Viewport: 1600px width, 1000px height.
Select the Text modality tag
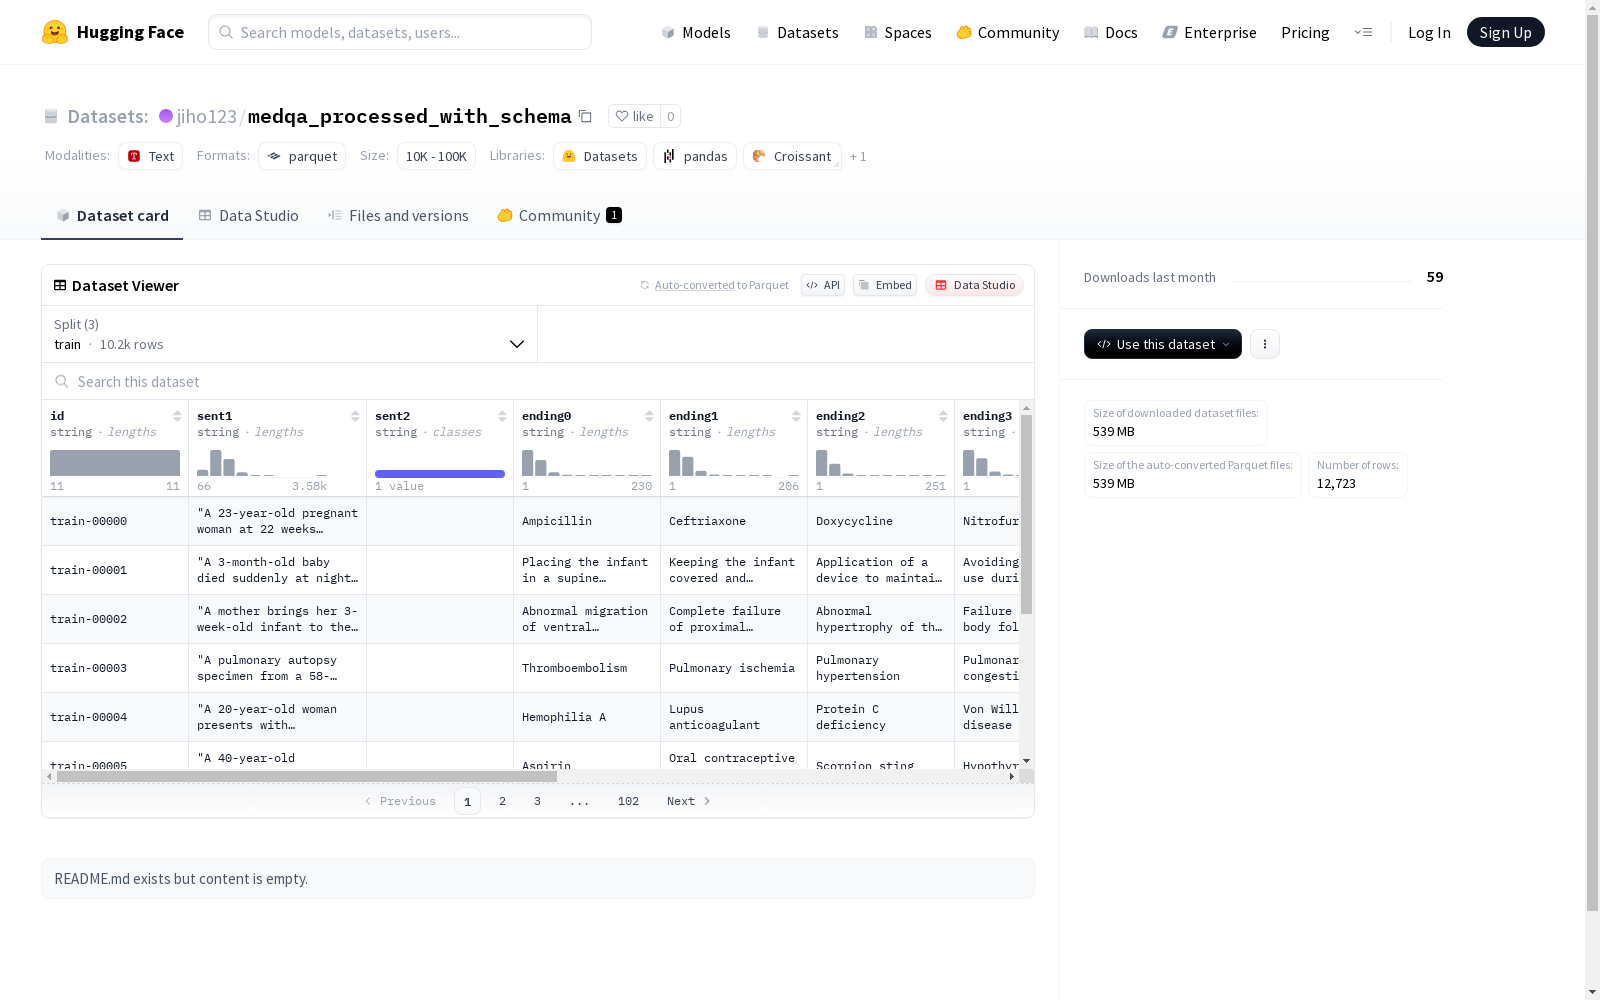click(x=150, y=156)
